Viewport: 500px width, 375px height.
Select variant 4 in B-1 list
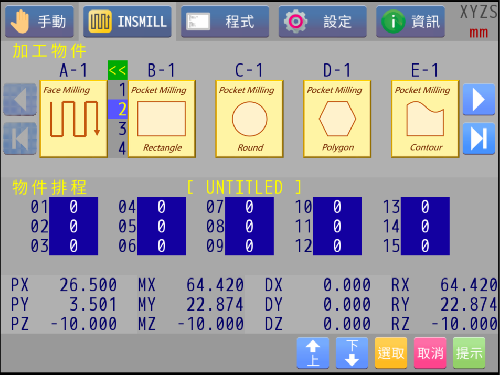pos(118,148)
